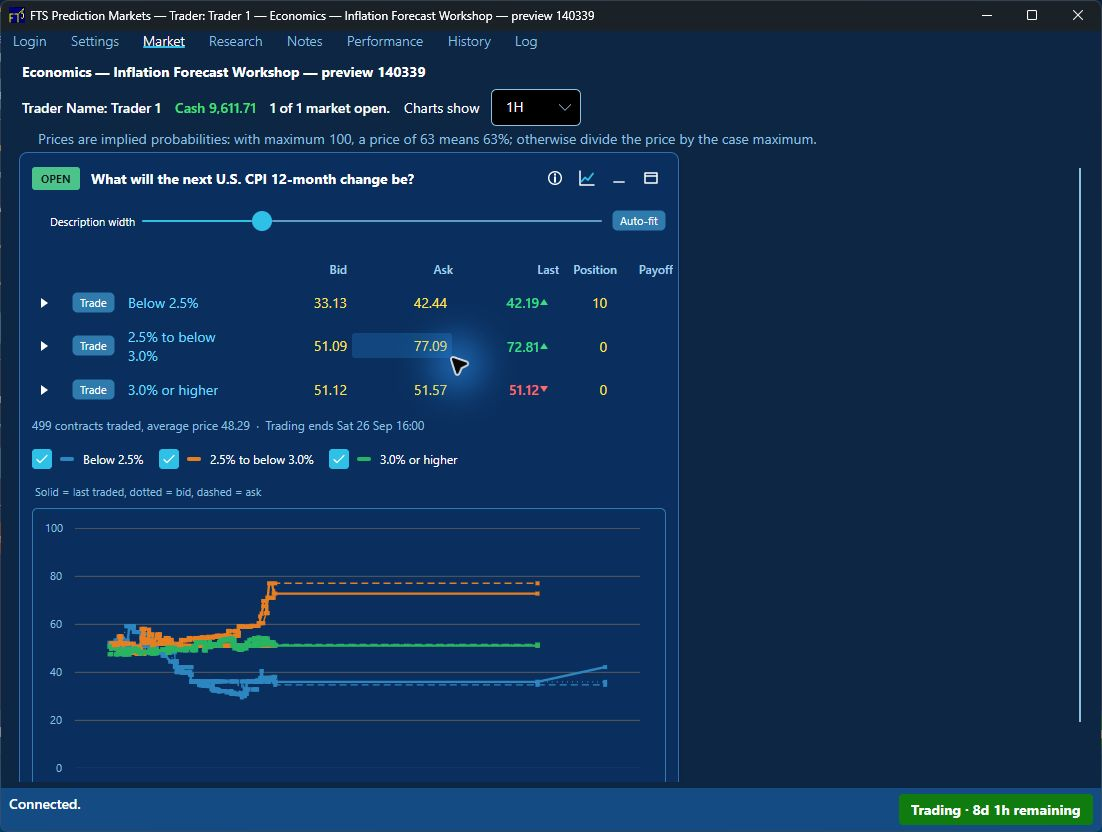
Task: Expand the Below 2.5% row
Action: (x=44, y=303)
